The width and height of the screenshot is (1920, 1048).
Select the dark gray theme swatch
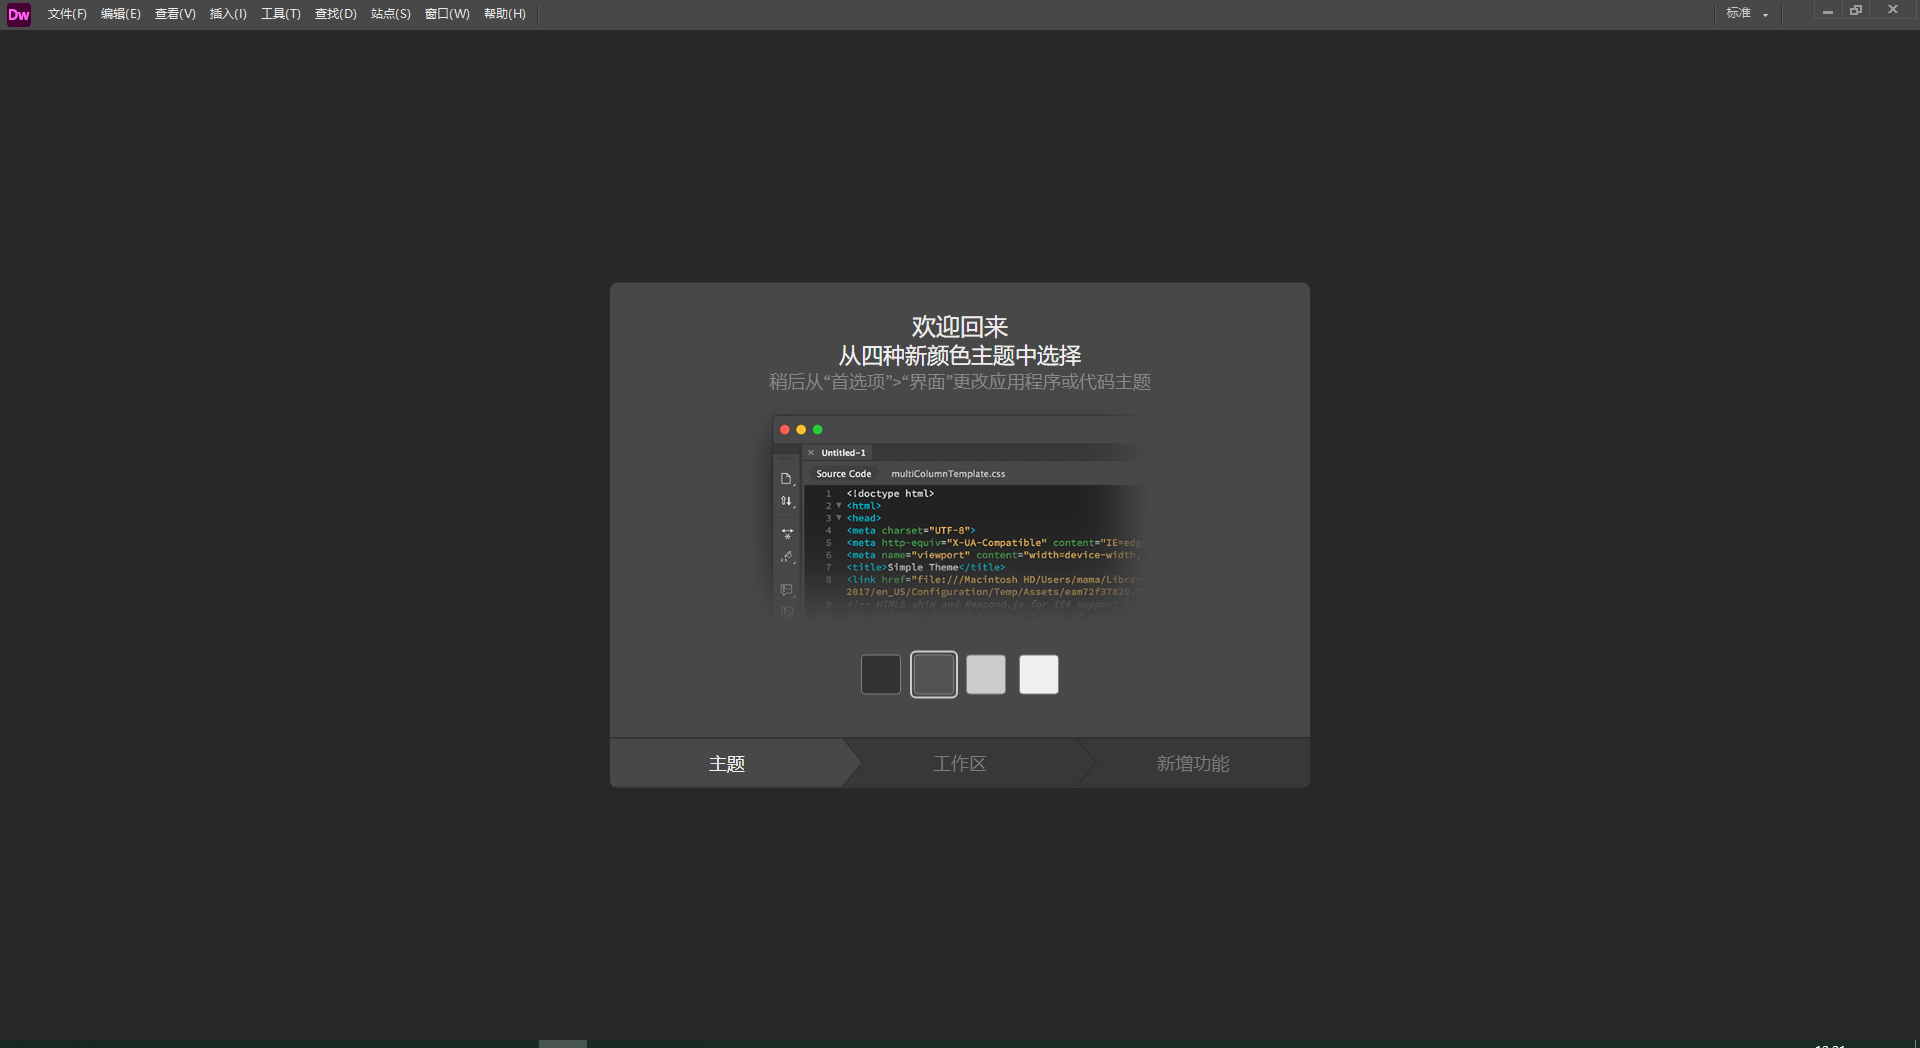point(934,674)
